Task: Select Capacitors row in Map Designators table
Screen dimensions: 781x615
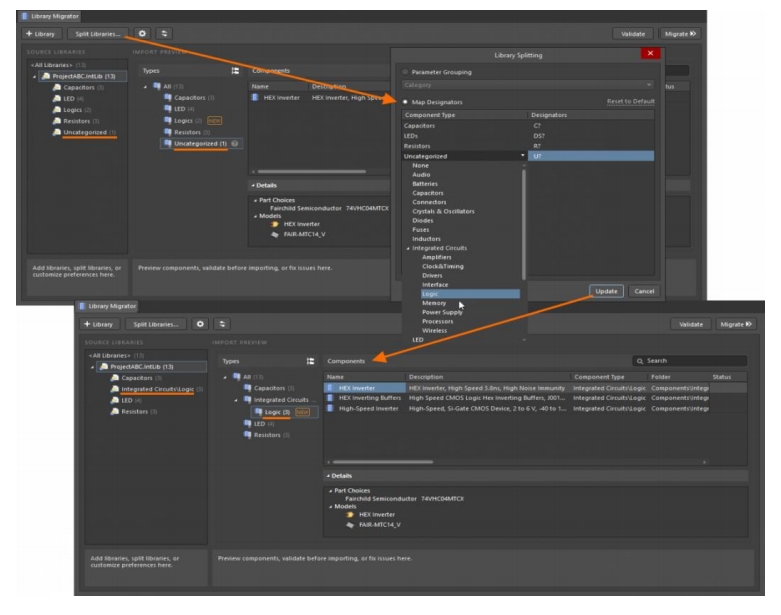Action: (528, 126)
